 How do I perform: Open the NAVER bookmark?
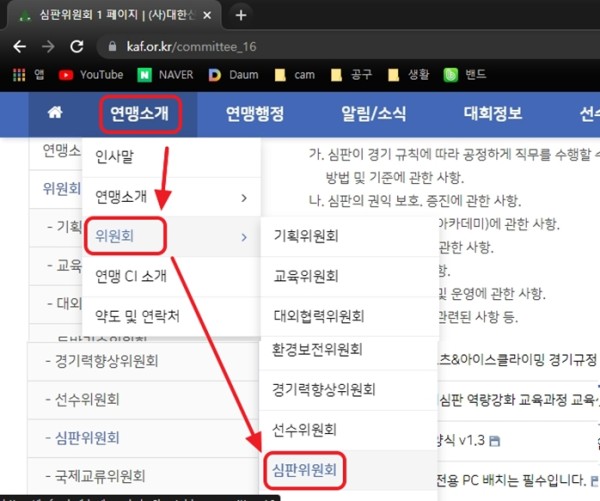[x=165, y=75]
